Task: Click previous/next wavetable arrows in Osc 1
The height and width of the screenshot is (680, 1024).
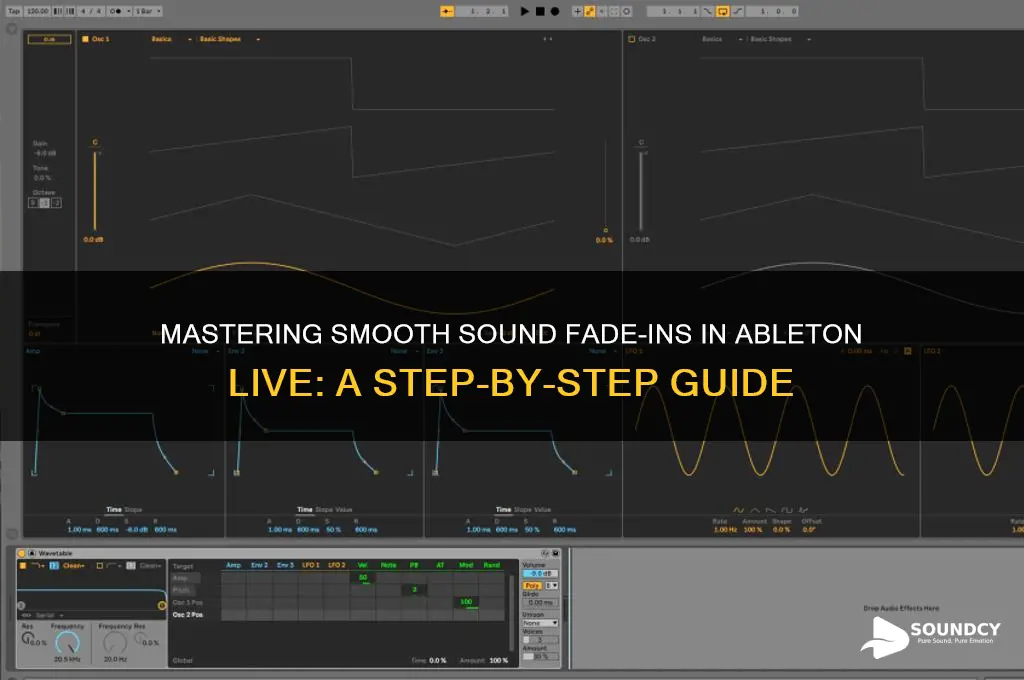Action: [547, 39]
